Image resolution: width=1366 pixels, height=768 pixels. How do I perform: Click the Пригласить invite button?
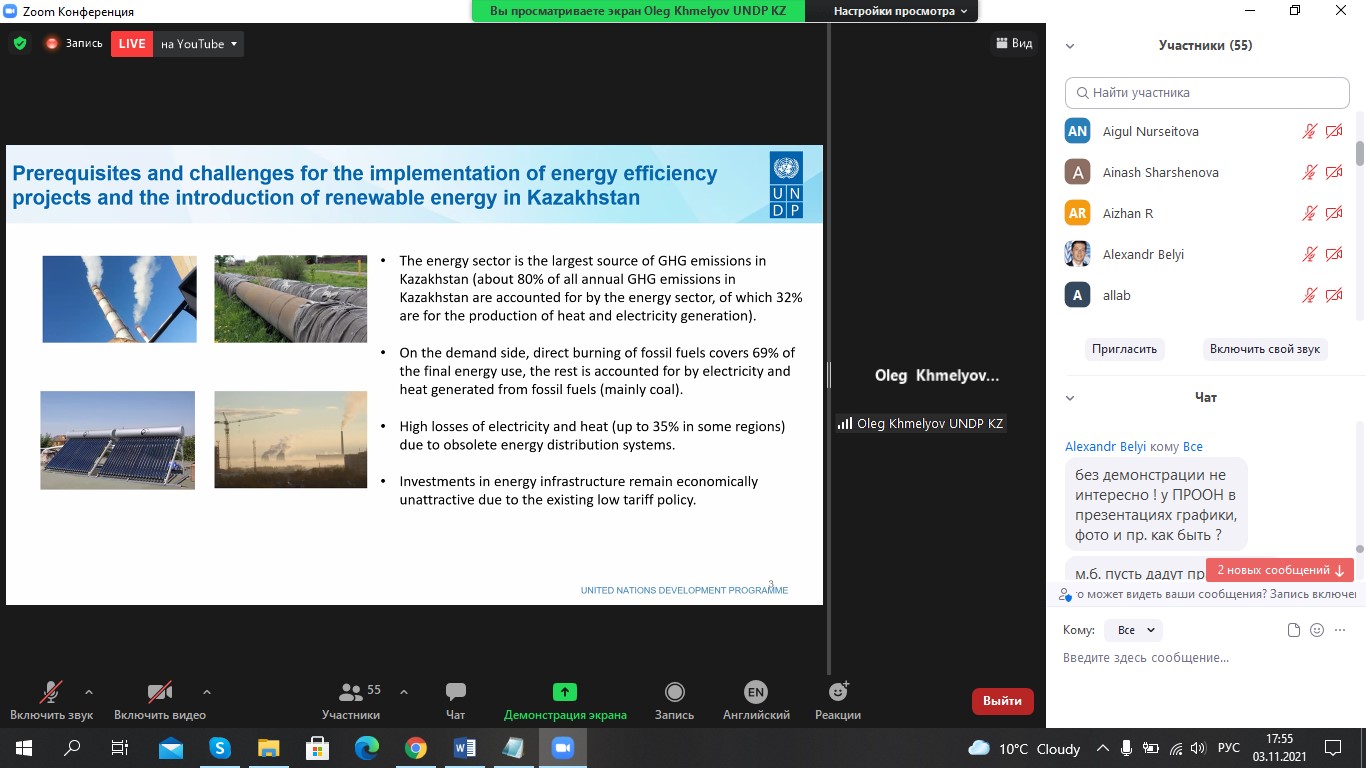(x=1124, y=349)
